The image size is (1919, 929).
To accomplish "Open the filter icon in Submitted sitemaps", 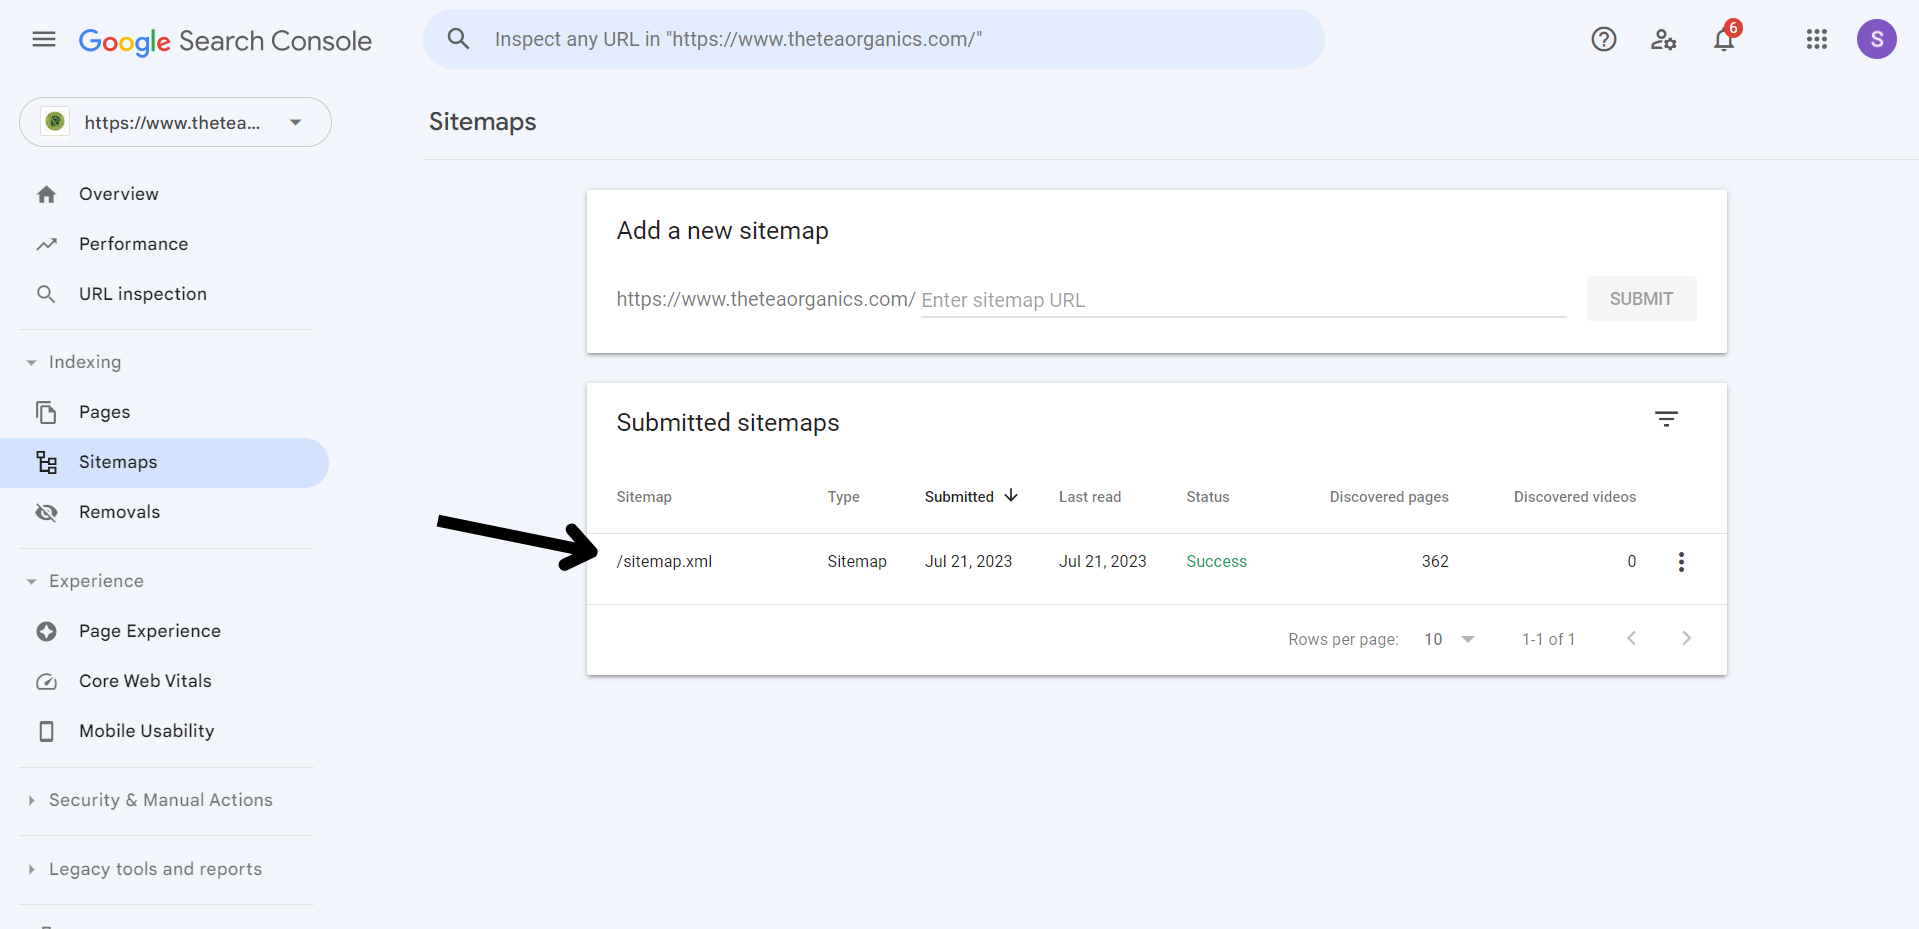I will click(x=1665, y=420).
